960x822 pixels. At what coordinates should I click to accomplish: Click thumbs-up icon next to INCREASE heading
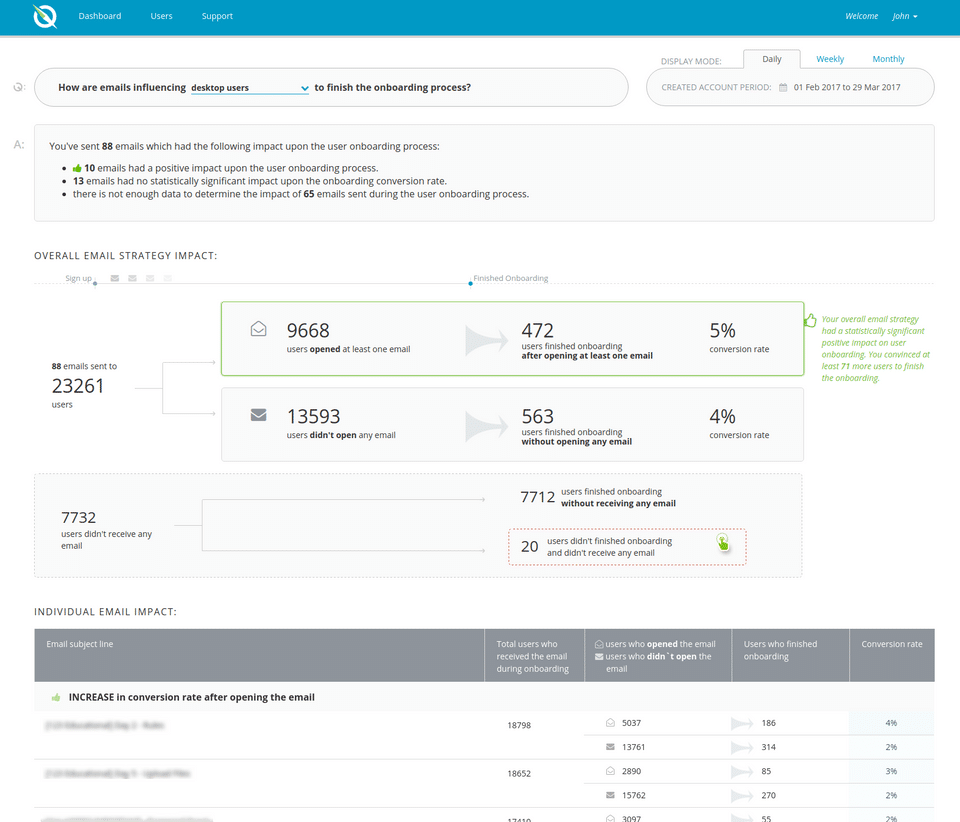point(55,697)
